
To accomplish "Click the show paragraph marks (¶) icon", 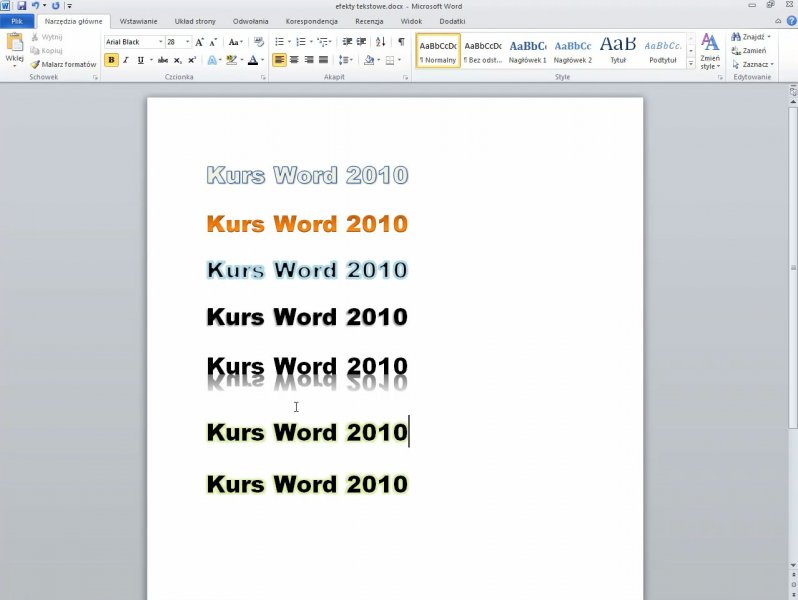I will (x=401, y=42).
